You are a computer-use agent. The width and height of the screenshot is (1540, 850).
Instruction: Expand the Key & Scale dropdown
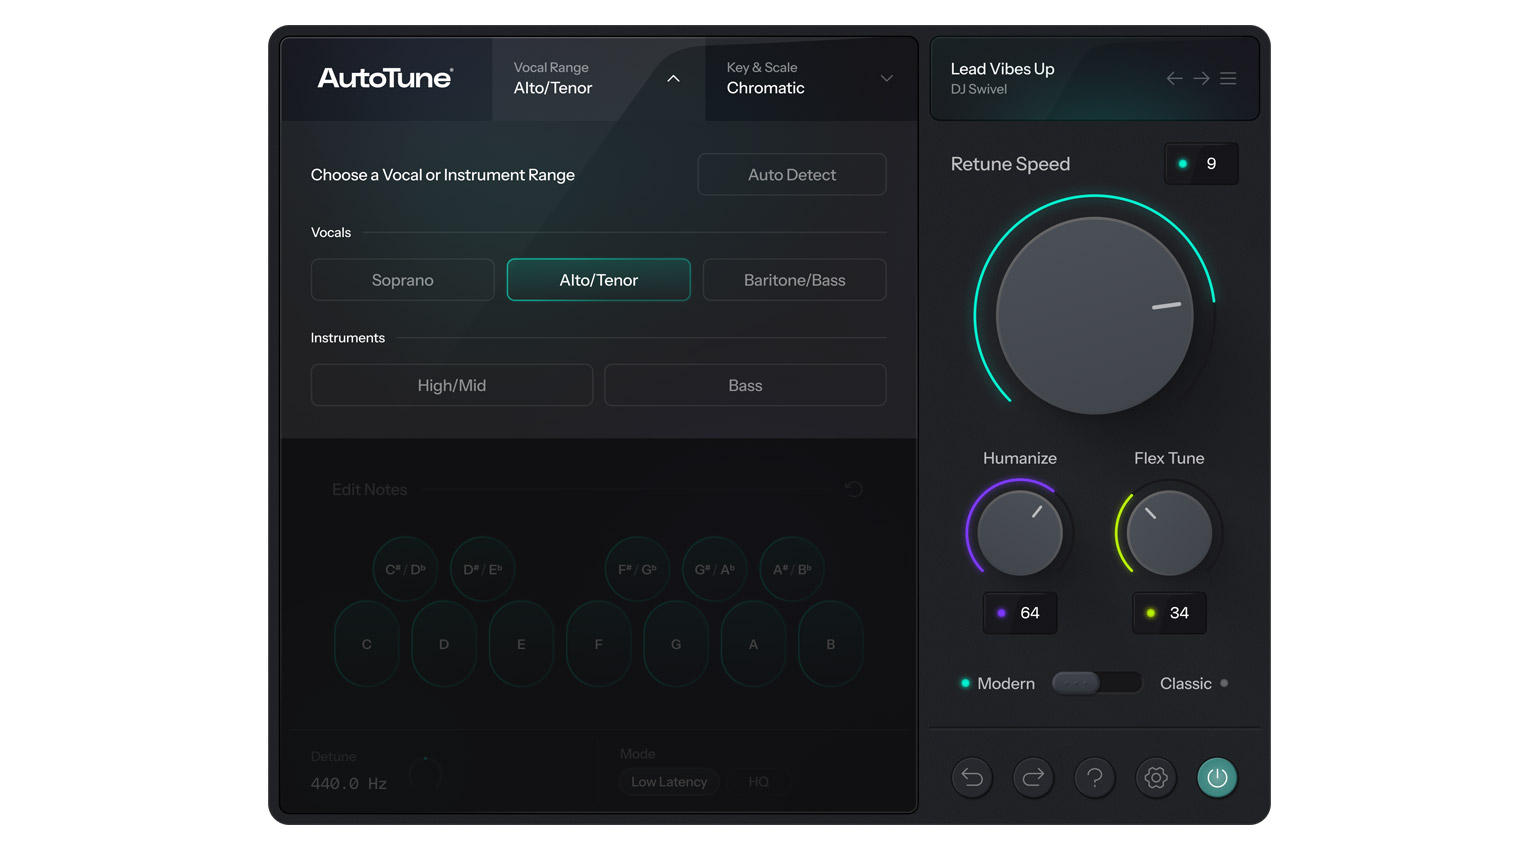tap(886, 78)
